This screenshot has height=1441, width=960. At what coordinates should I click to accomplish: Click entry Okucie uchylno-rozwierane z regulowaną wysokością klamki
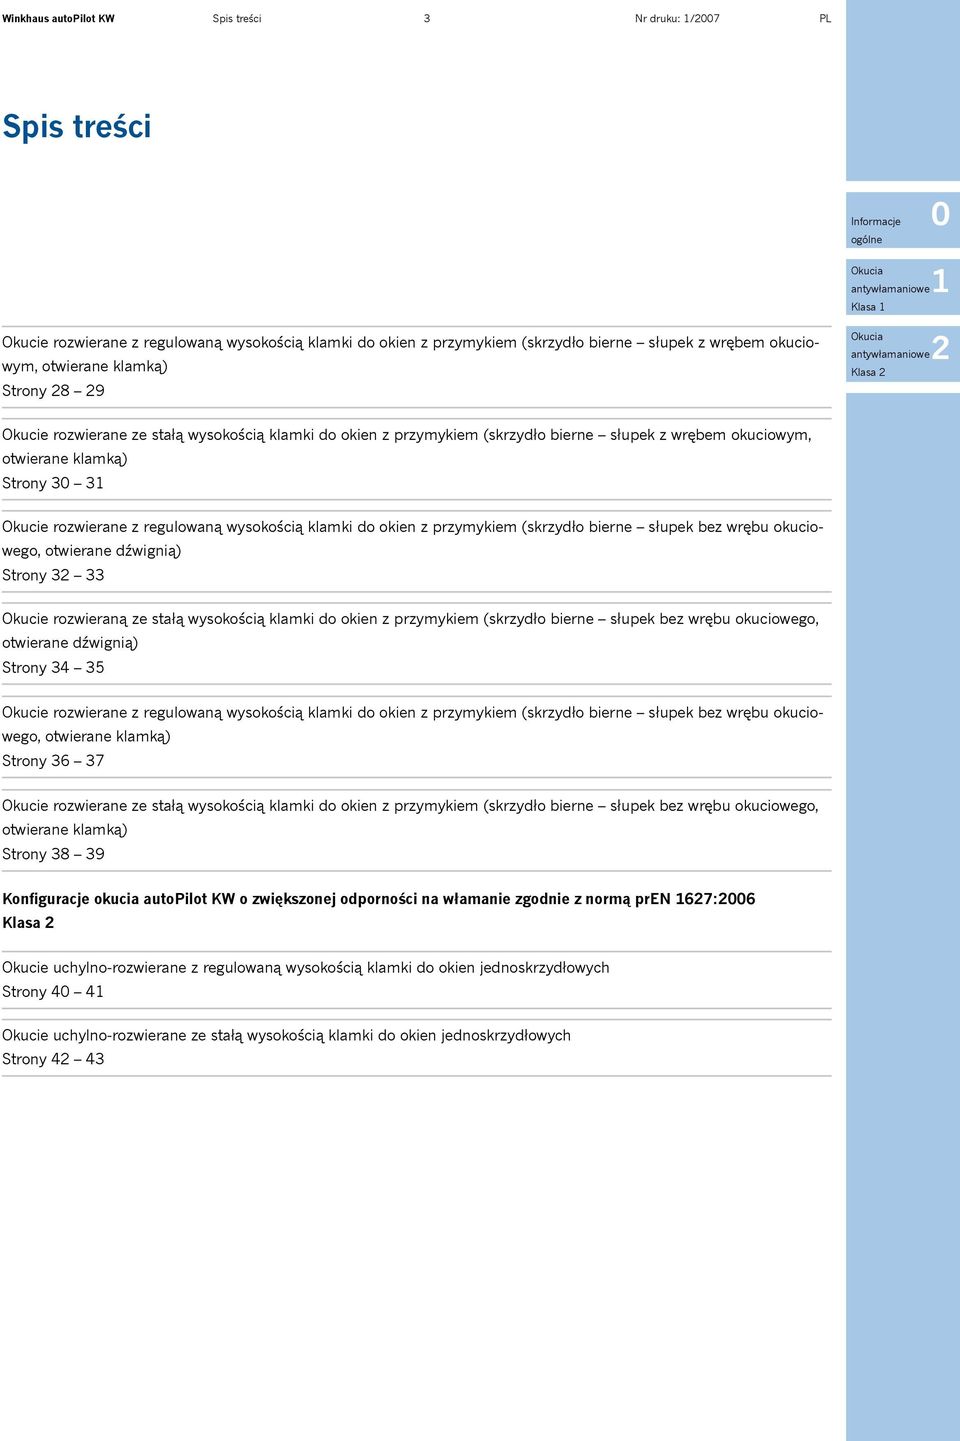[306, 968]
